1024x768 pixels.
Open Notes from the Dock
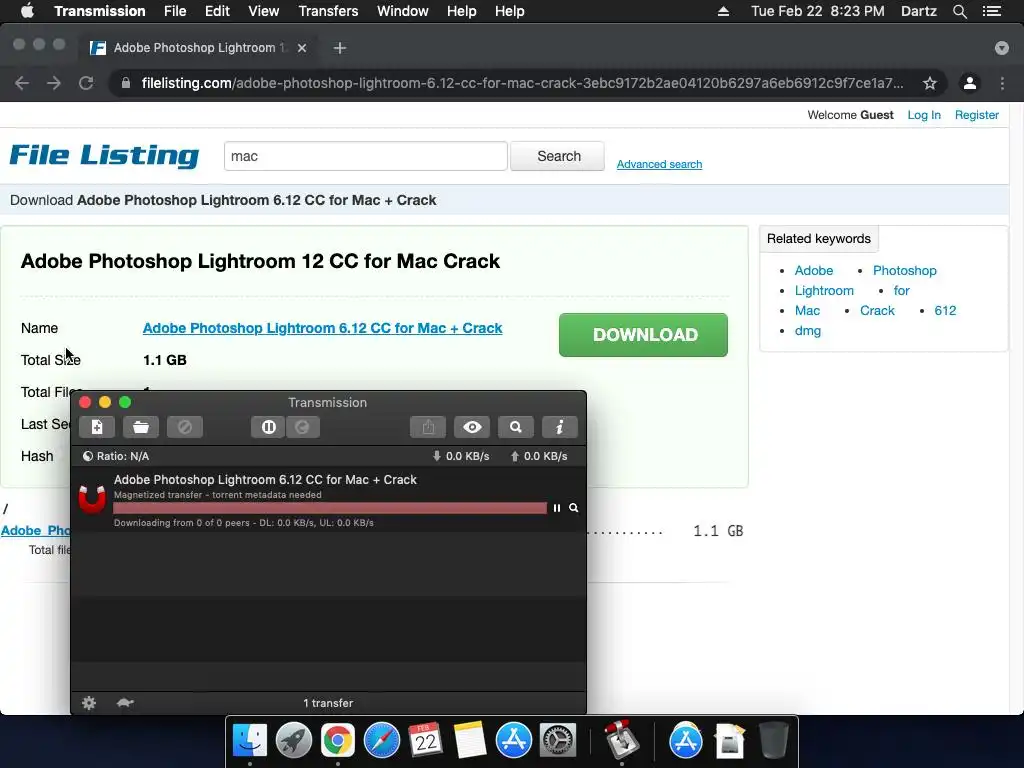click(469, 740)
